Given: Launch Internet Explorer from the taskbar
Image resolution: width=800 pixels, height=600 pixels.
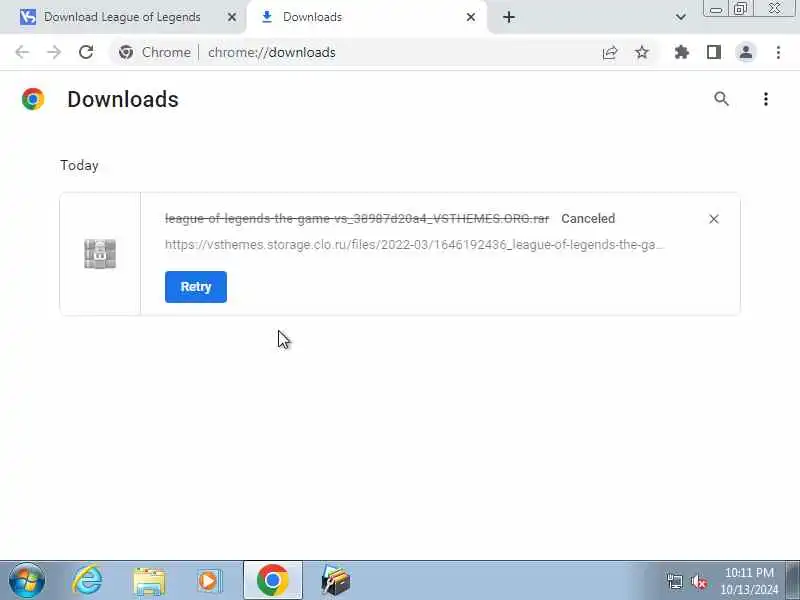Looking at the screenshot, I should pyautogui.click(x=87, y=581).
